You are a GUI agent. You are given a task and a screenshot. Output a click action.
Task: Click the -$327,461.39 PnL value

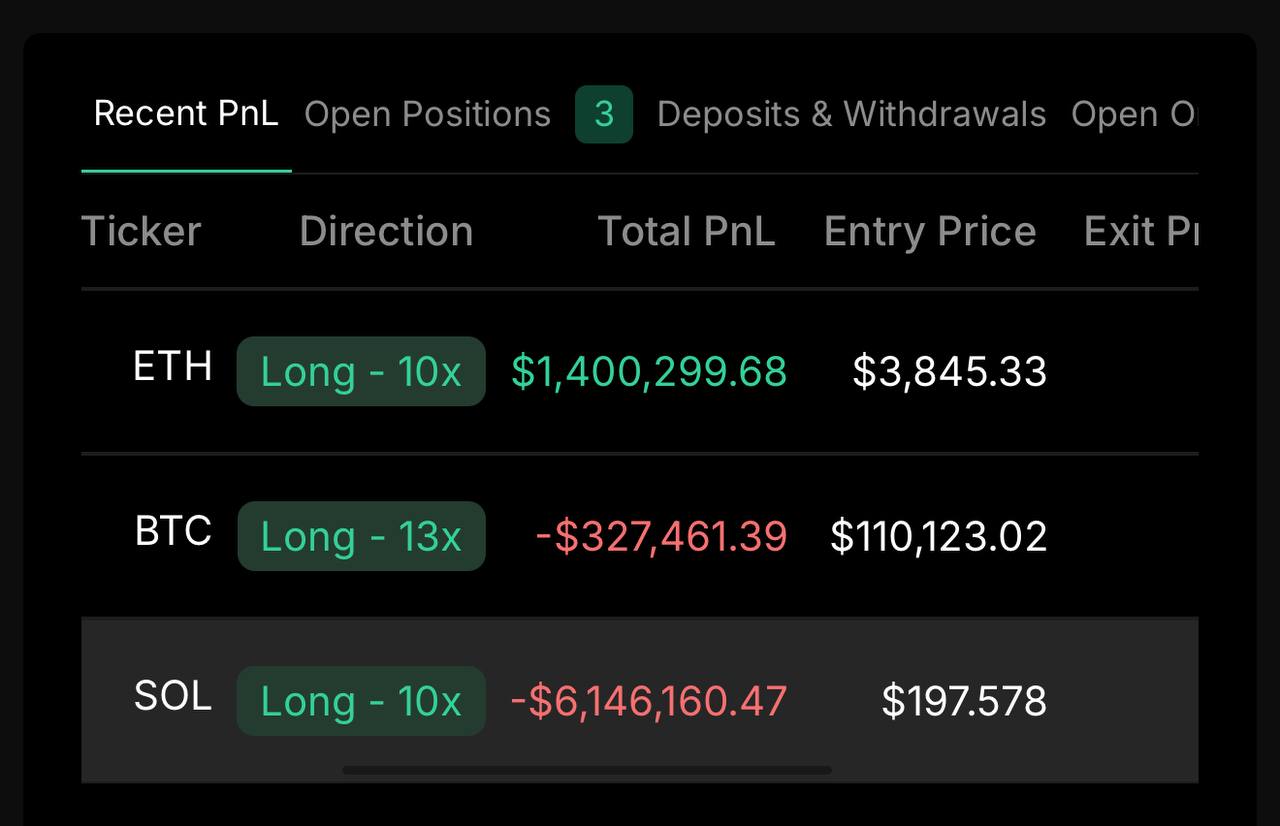(x=661, y=537)
